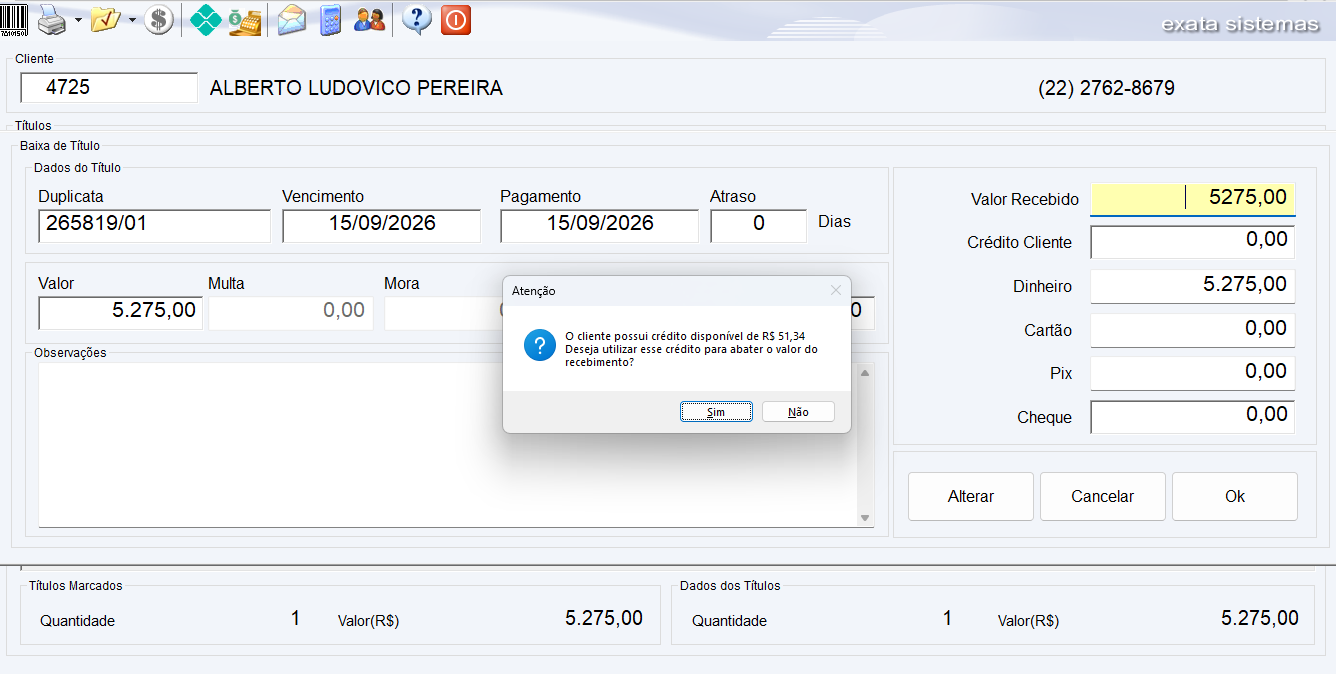Click the client name ALBERTO LUDOVICO PEREIRA
The width and height of the screenshot is (1336, 674).
[356, 88]
